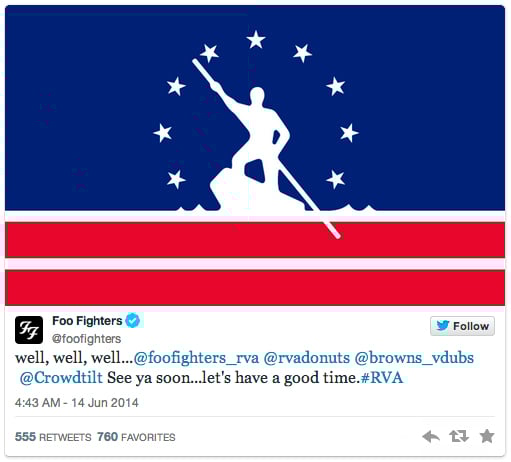This screenshot has width=511, height=462.
Task: Click the reply arrow icon
Action: (x=431, y=437)
